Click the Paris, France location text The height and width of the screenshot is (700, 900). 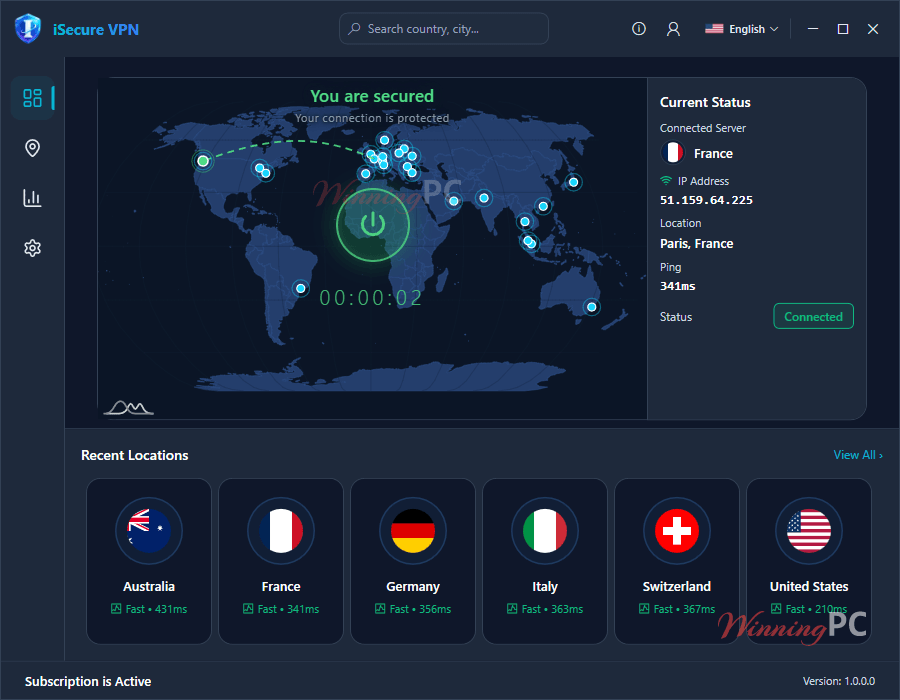pyautogui.click(x=696, y=244)
